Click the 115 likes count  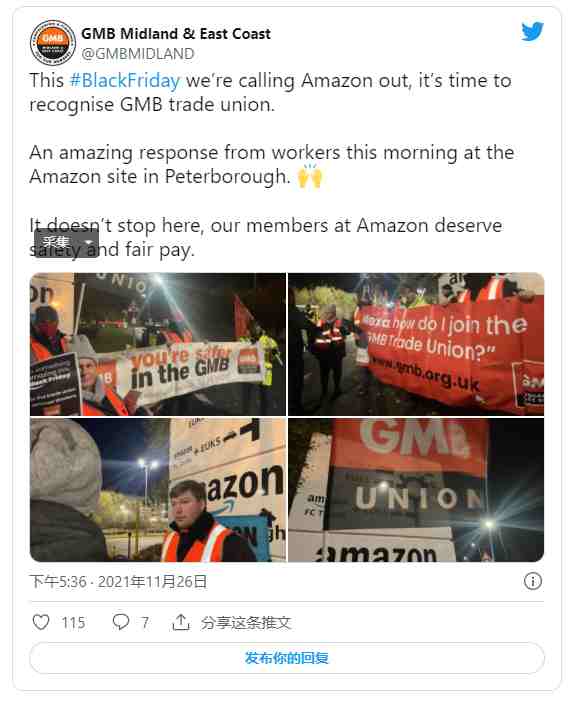73,623
